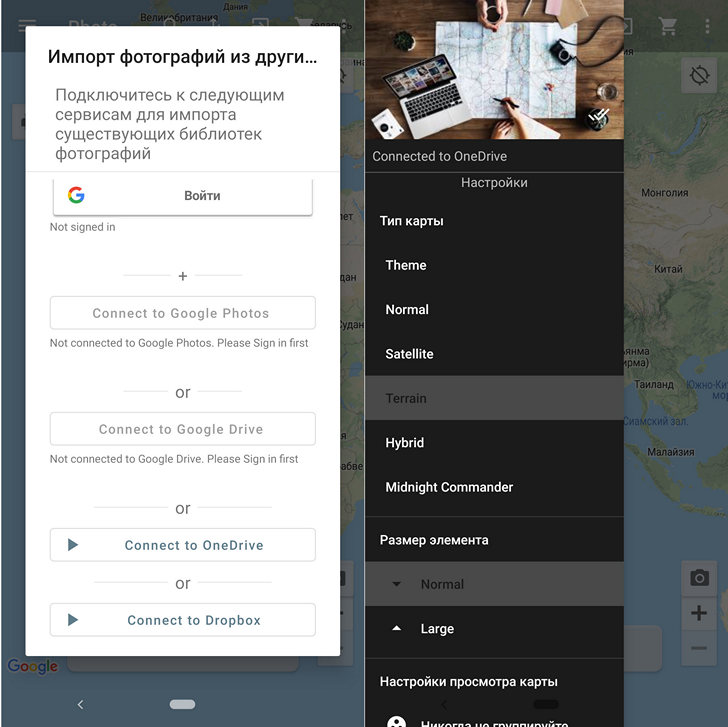Click Connect to Google Photos
This screenshot has height=727, width=728.
click(x=183, y=313)
